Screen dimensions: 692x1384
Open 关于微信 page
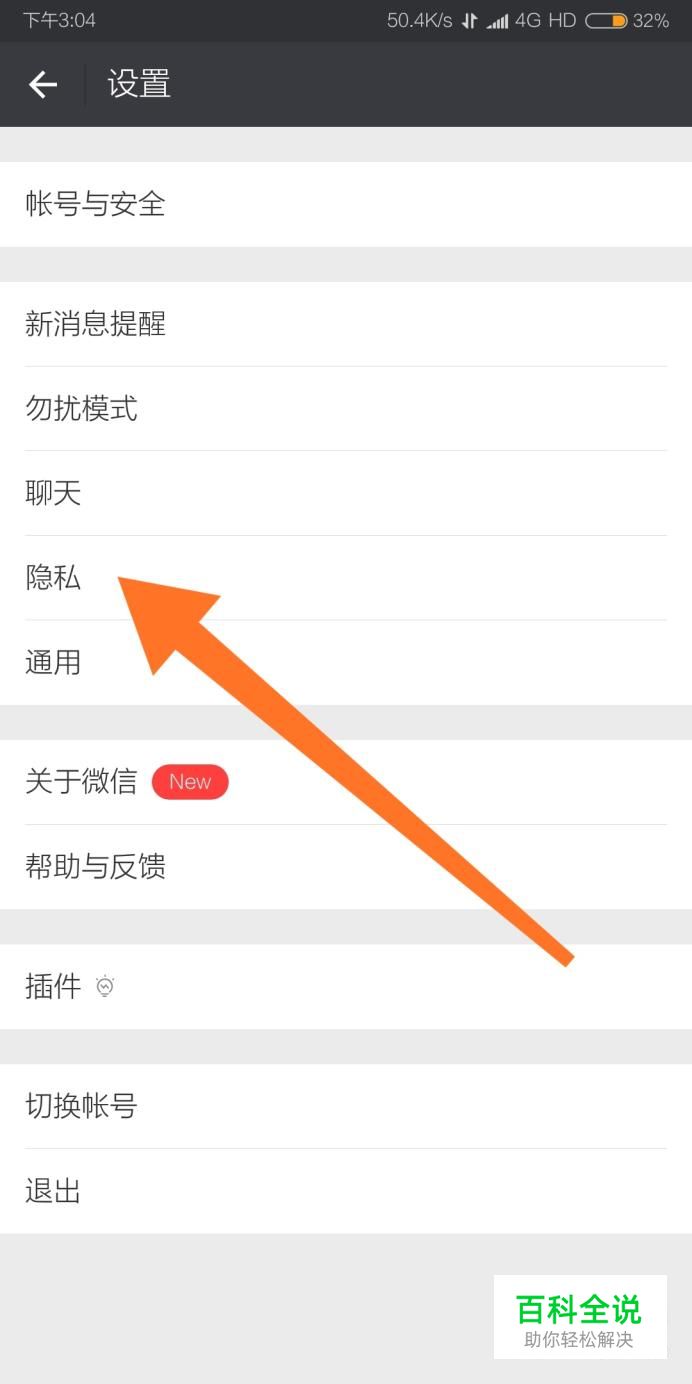[x=346, y=782]
